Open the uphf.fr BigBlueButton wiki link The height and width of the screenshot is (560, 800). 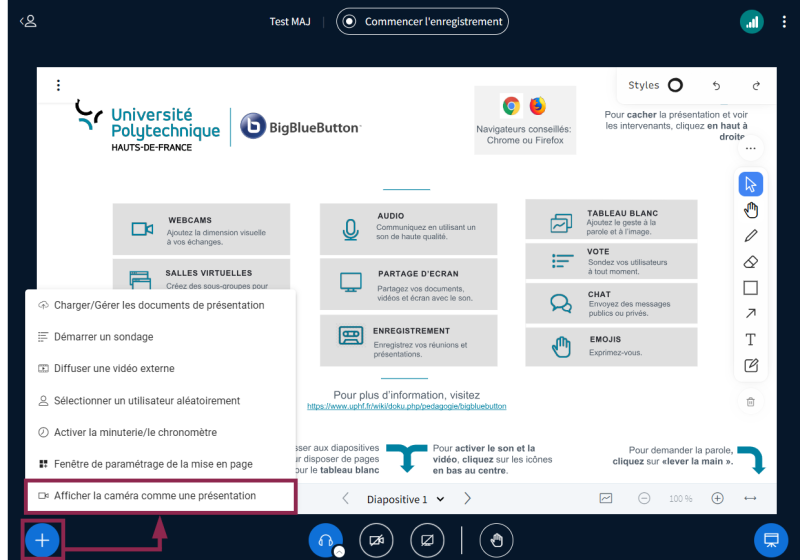(406, 407)
